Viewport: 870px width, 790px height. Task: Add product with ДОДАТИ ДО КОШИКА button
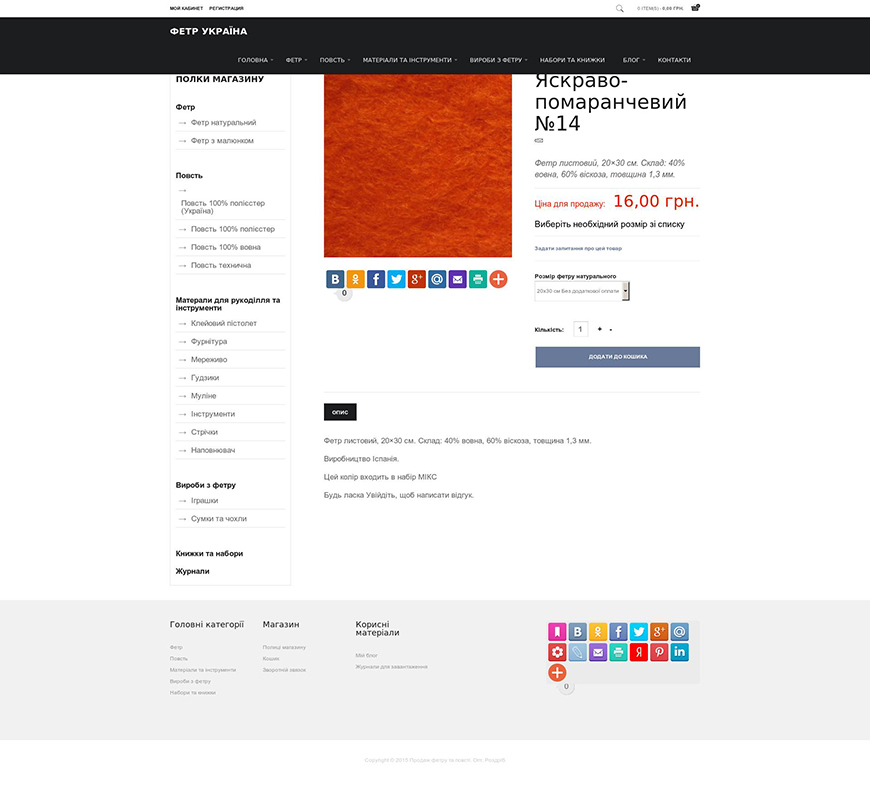(618, 357)
